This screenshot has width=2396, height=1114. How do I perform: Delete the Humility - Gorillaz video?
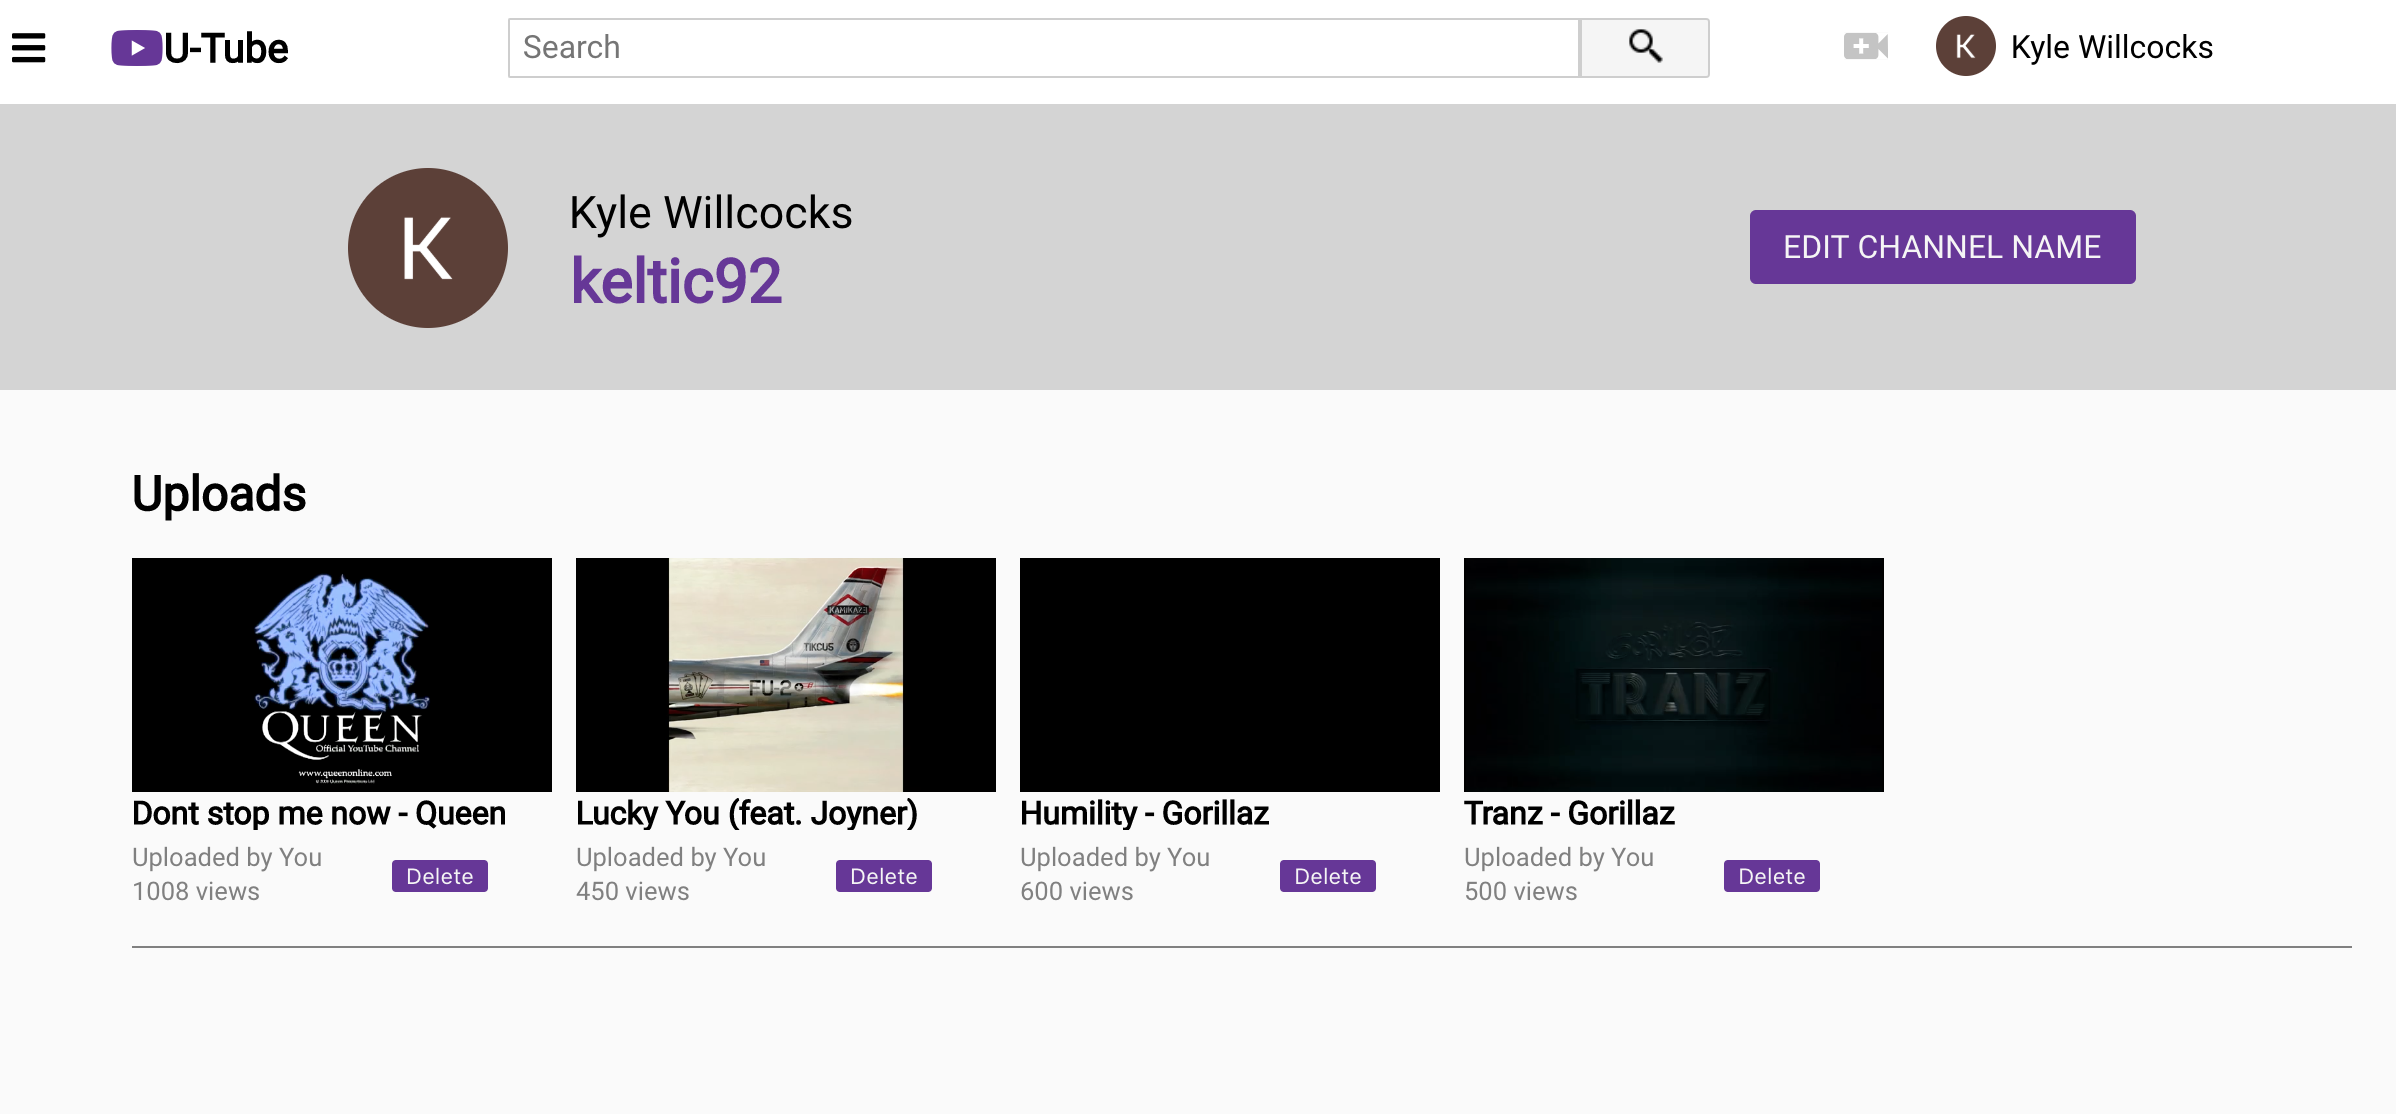point(1327,876)
